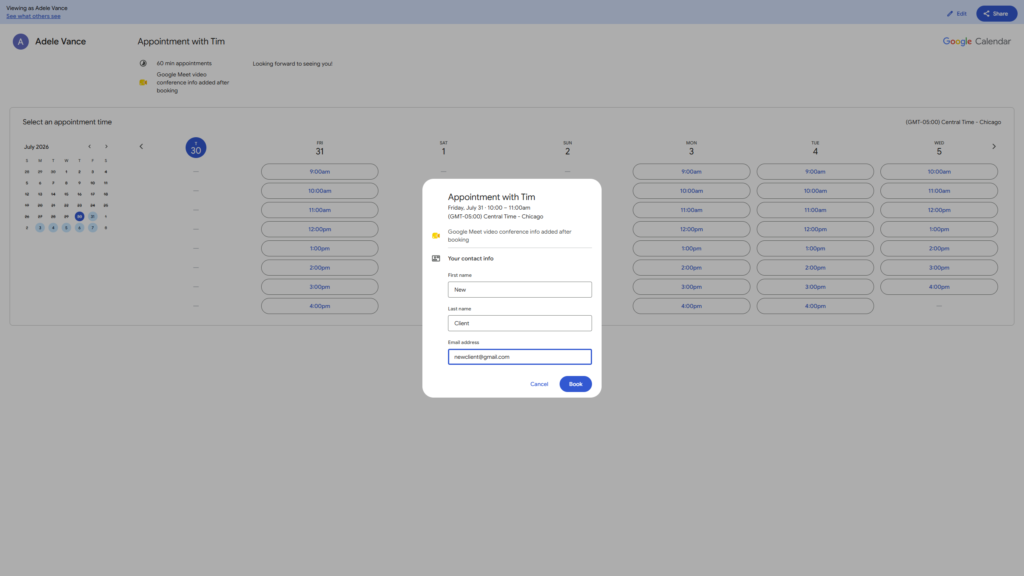Go to next month in mini calendar
Viewport: 1024px width, 576px height.
(x=106, y=146)
